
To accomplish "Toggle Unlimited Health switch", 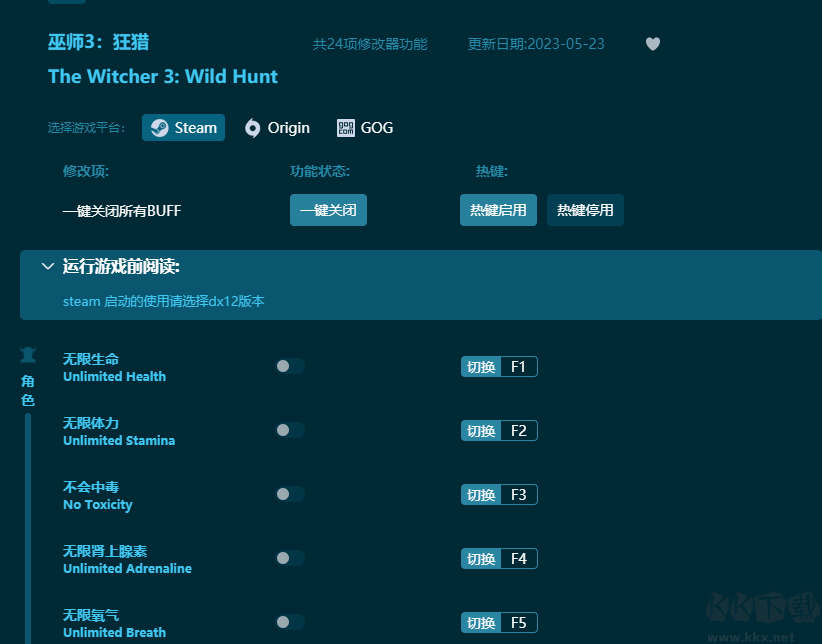I will [x=290, y=366].
